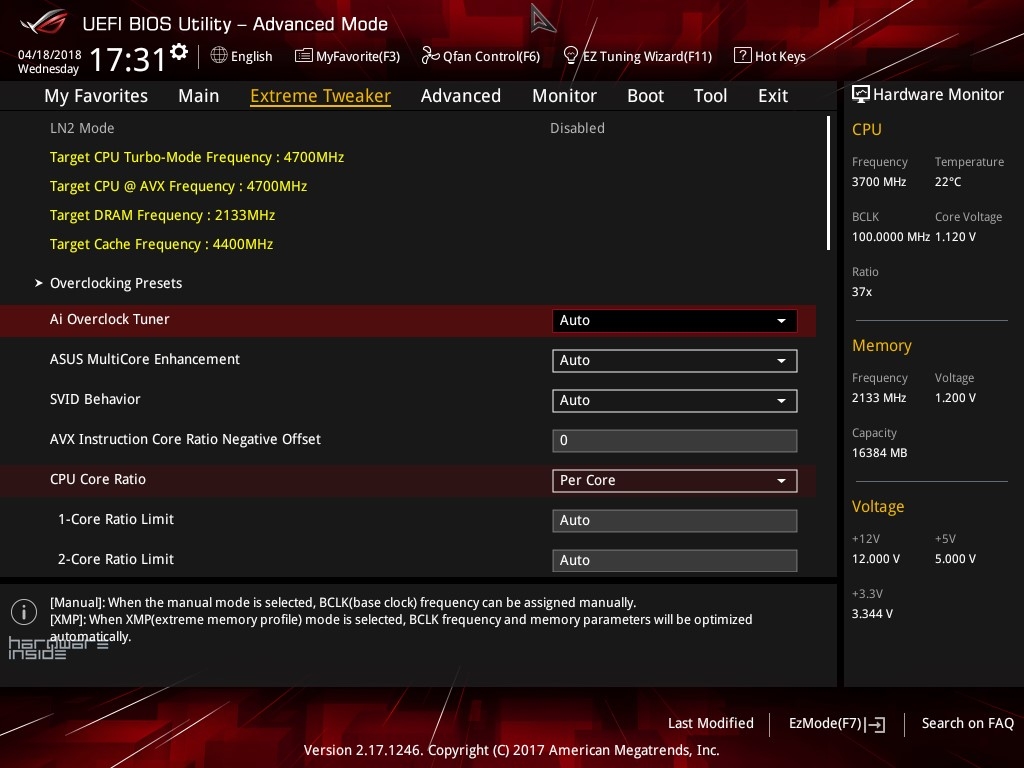This screenshot has width=1024, height=768.
Task: Click the EzMode switch arrow icon
Action: (876, 724)
